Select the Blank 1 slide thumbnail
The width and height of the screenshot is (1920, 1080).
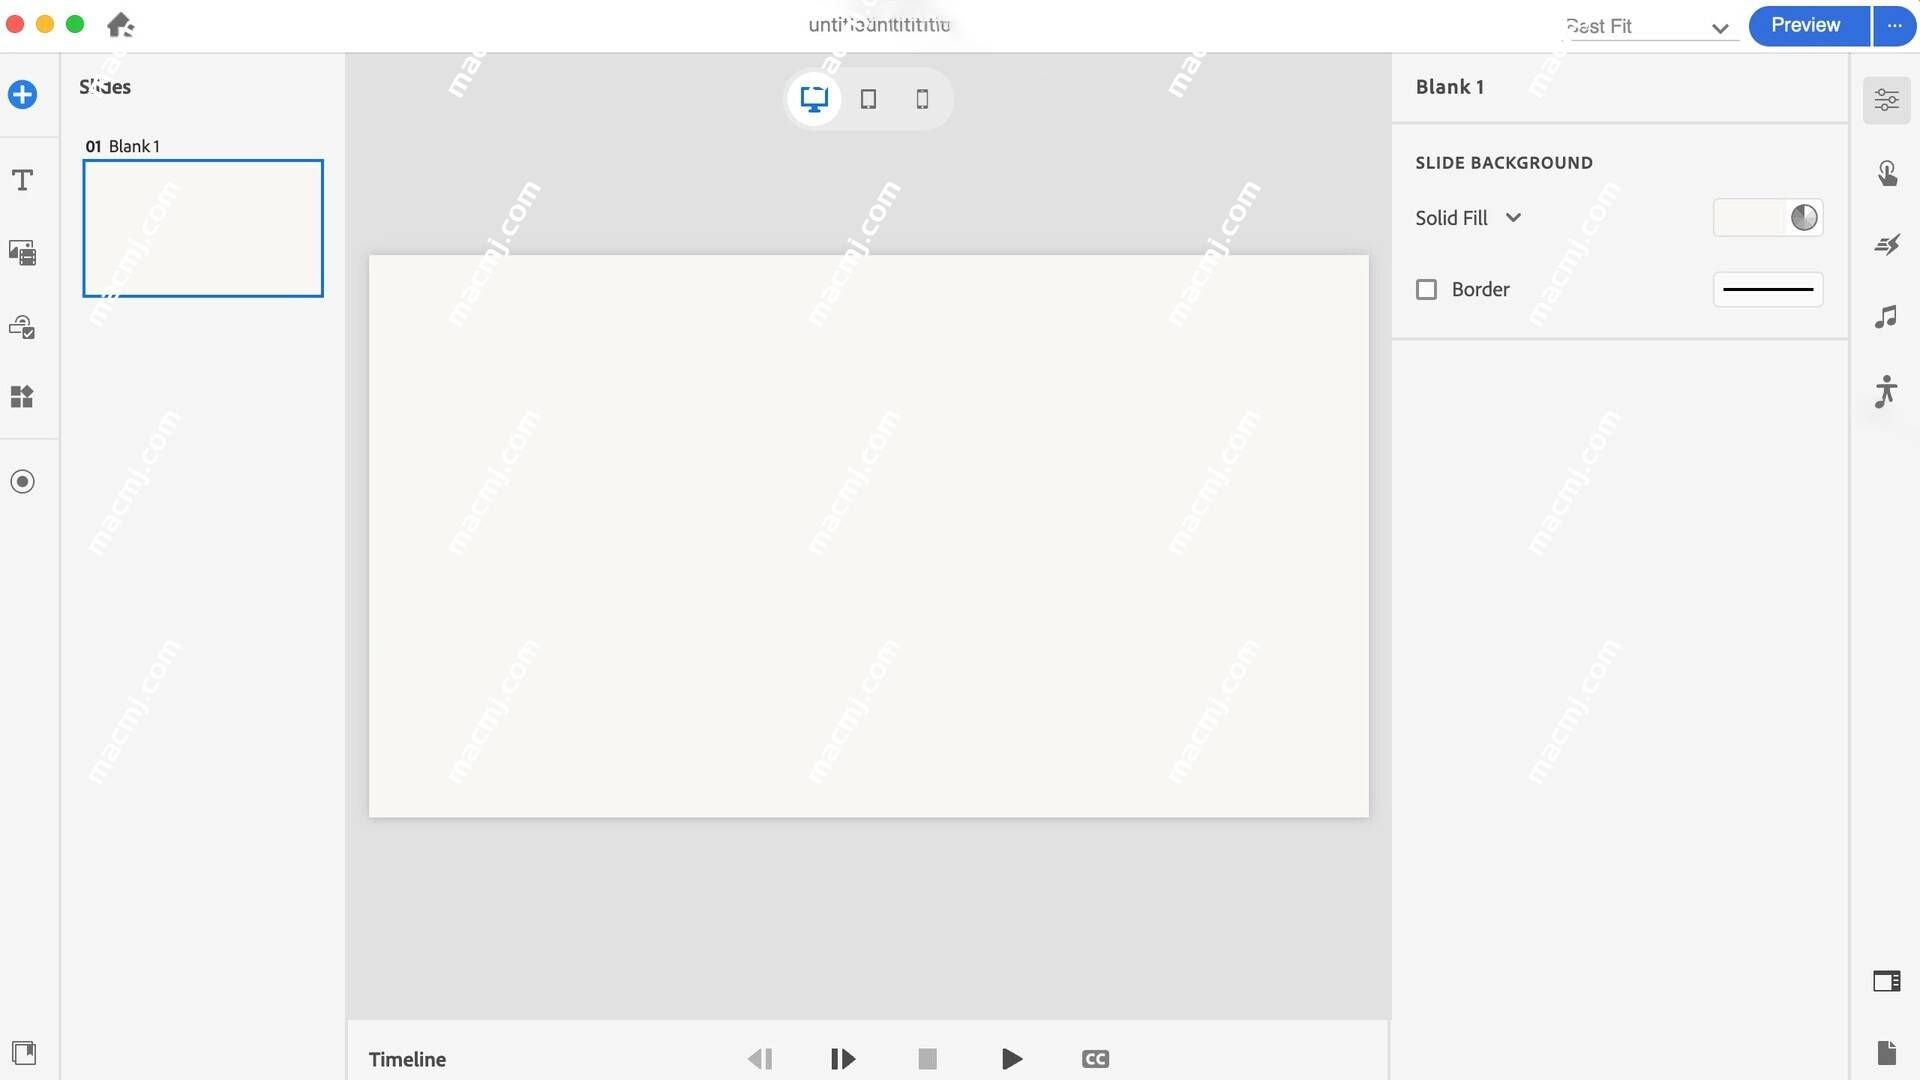203,228
